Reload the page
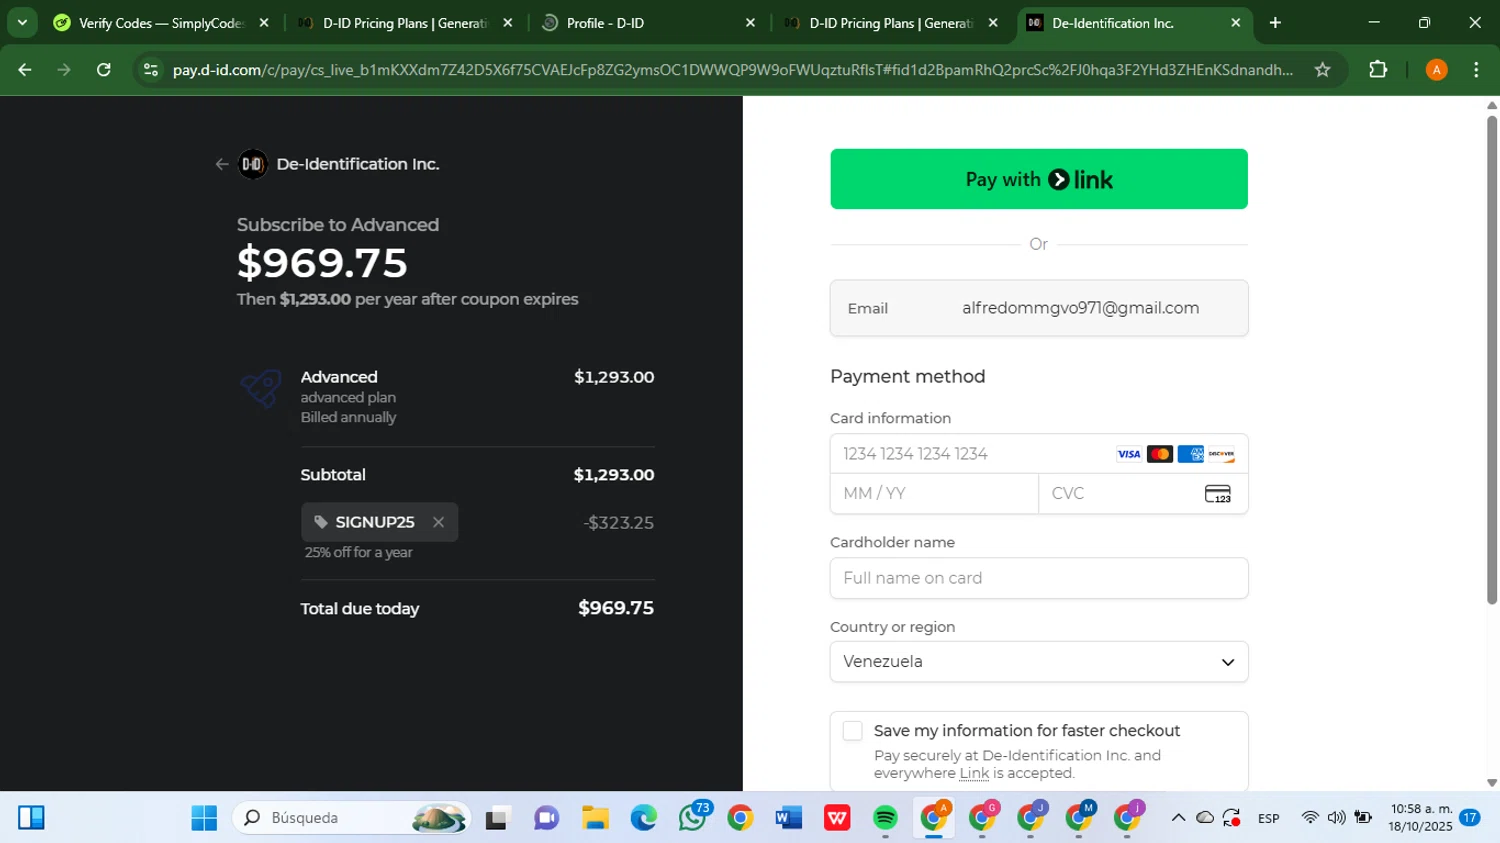The width and height of the screenshot is (1500, 843). point(104,70)
